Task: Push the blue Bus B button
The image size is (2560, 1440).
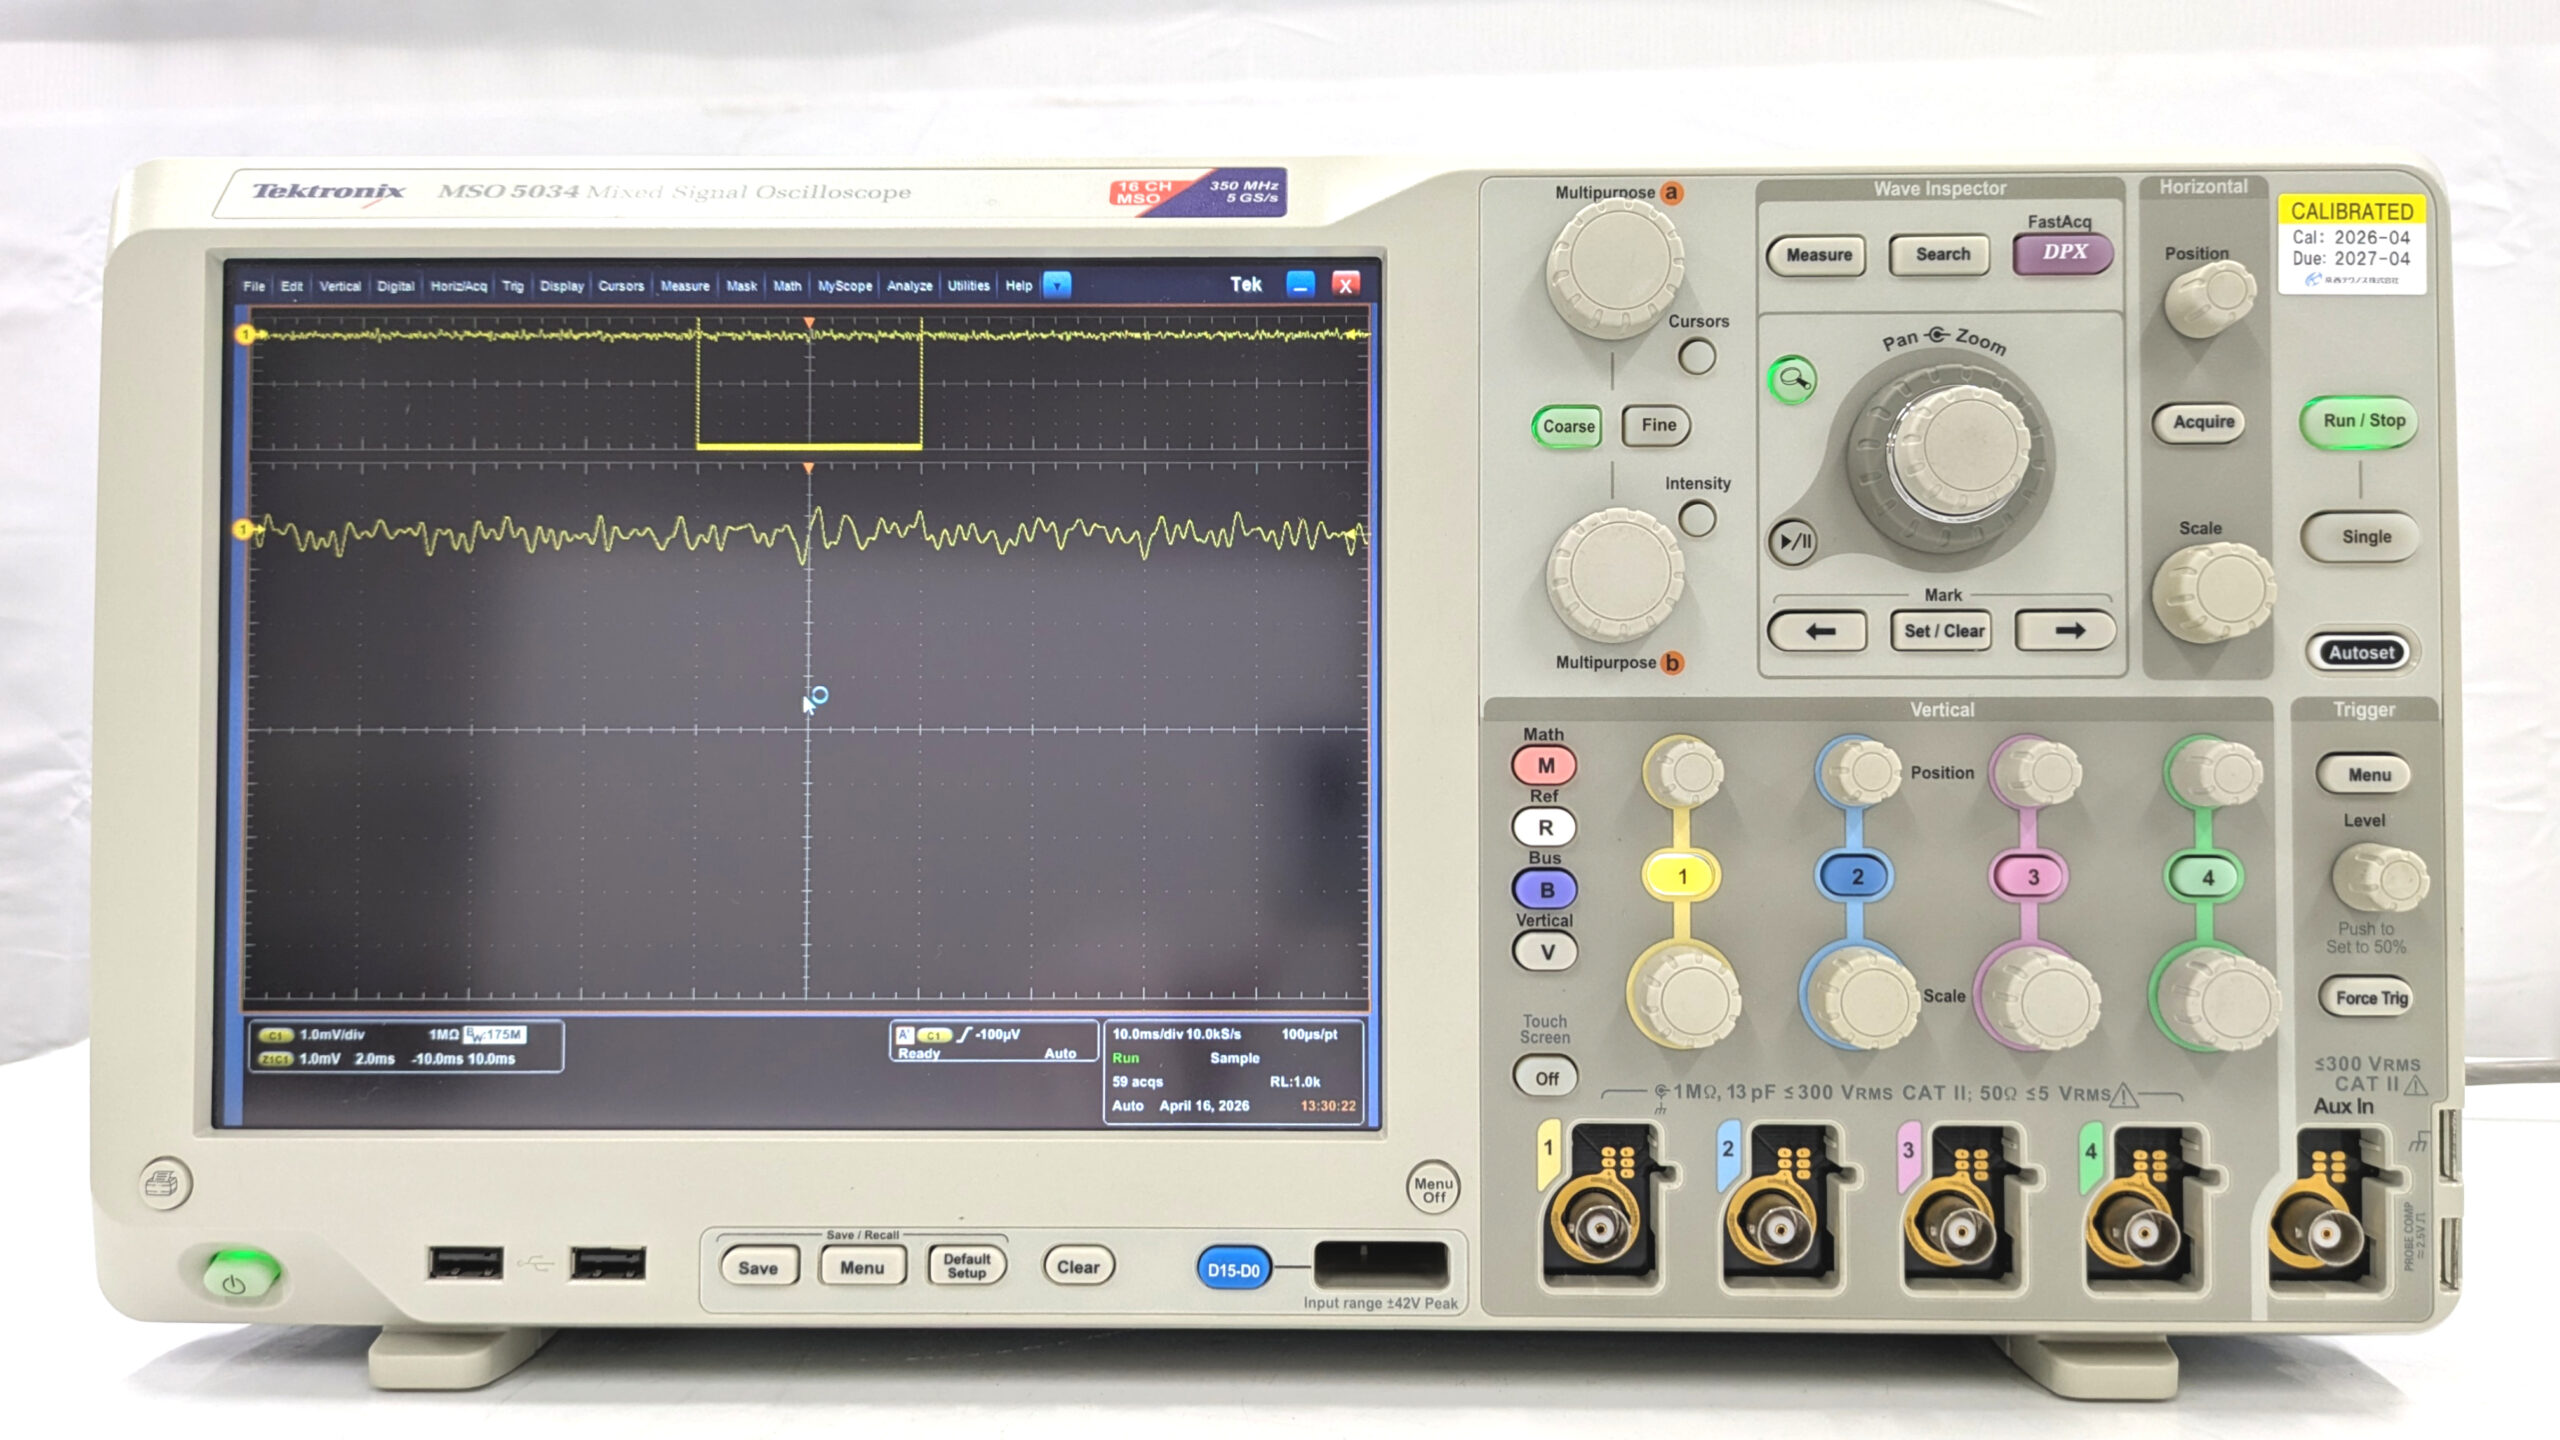Action: pyautogui.click(x=1545, y=890)
